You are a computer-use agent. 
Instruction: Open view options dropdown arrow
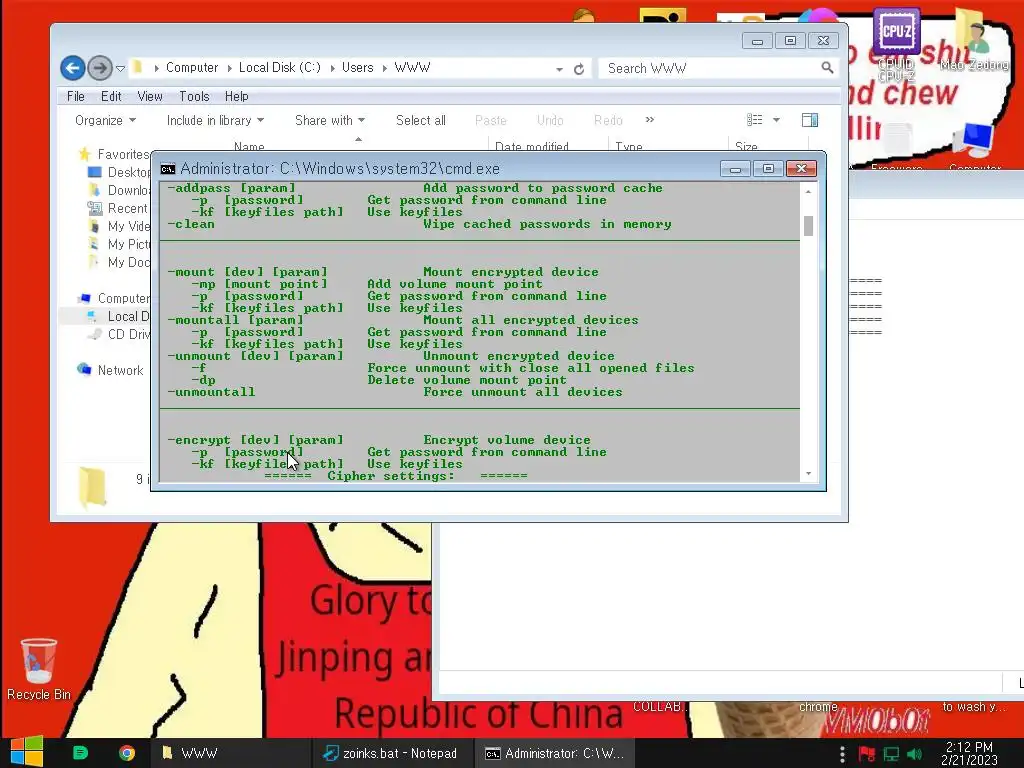(776, 120)
